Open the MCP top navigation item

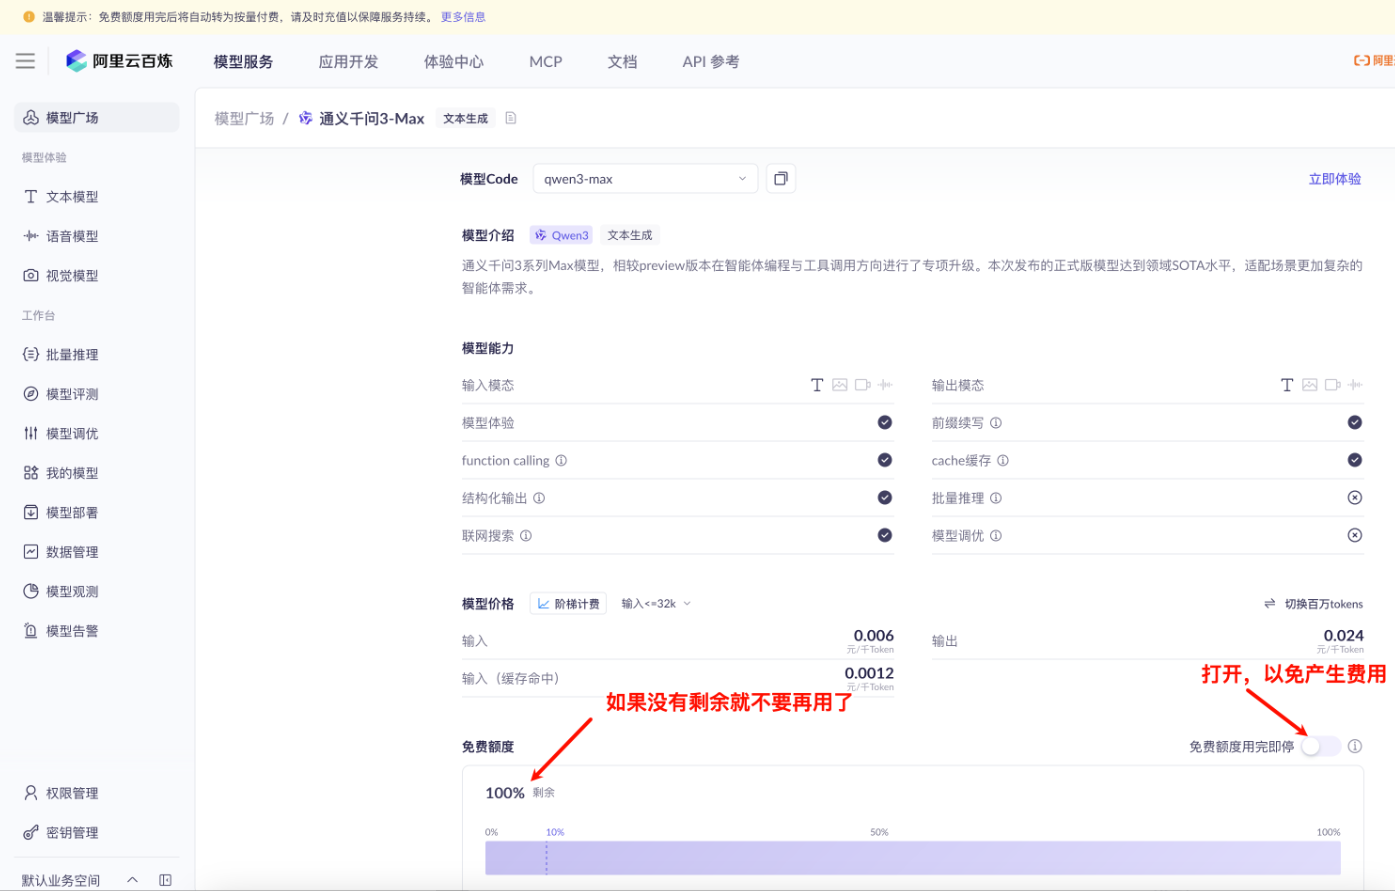pos(545,62)
